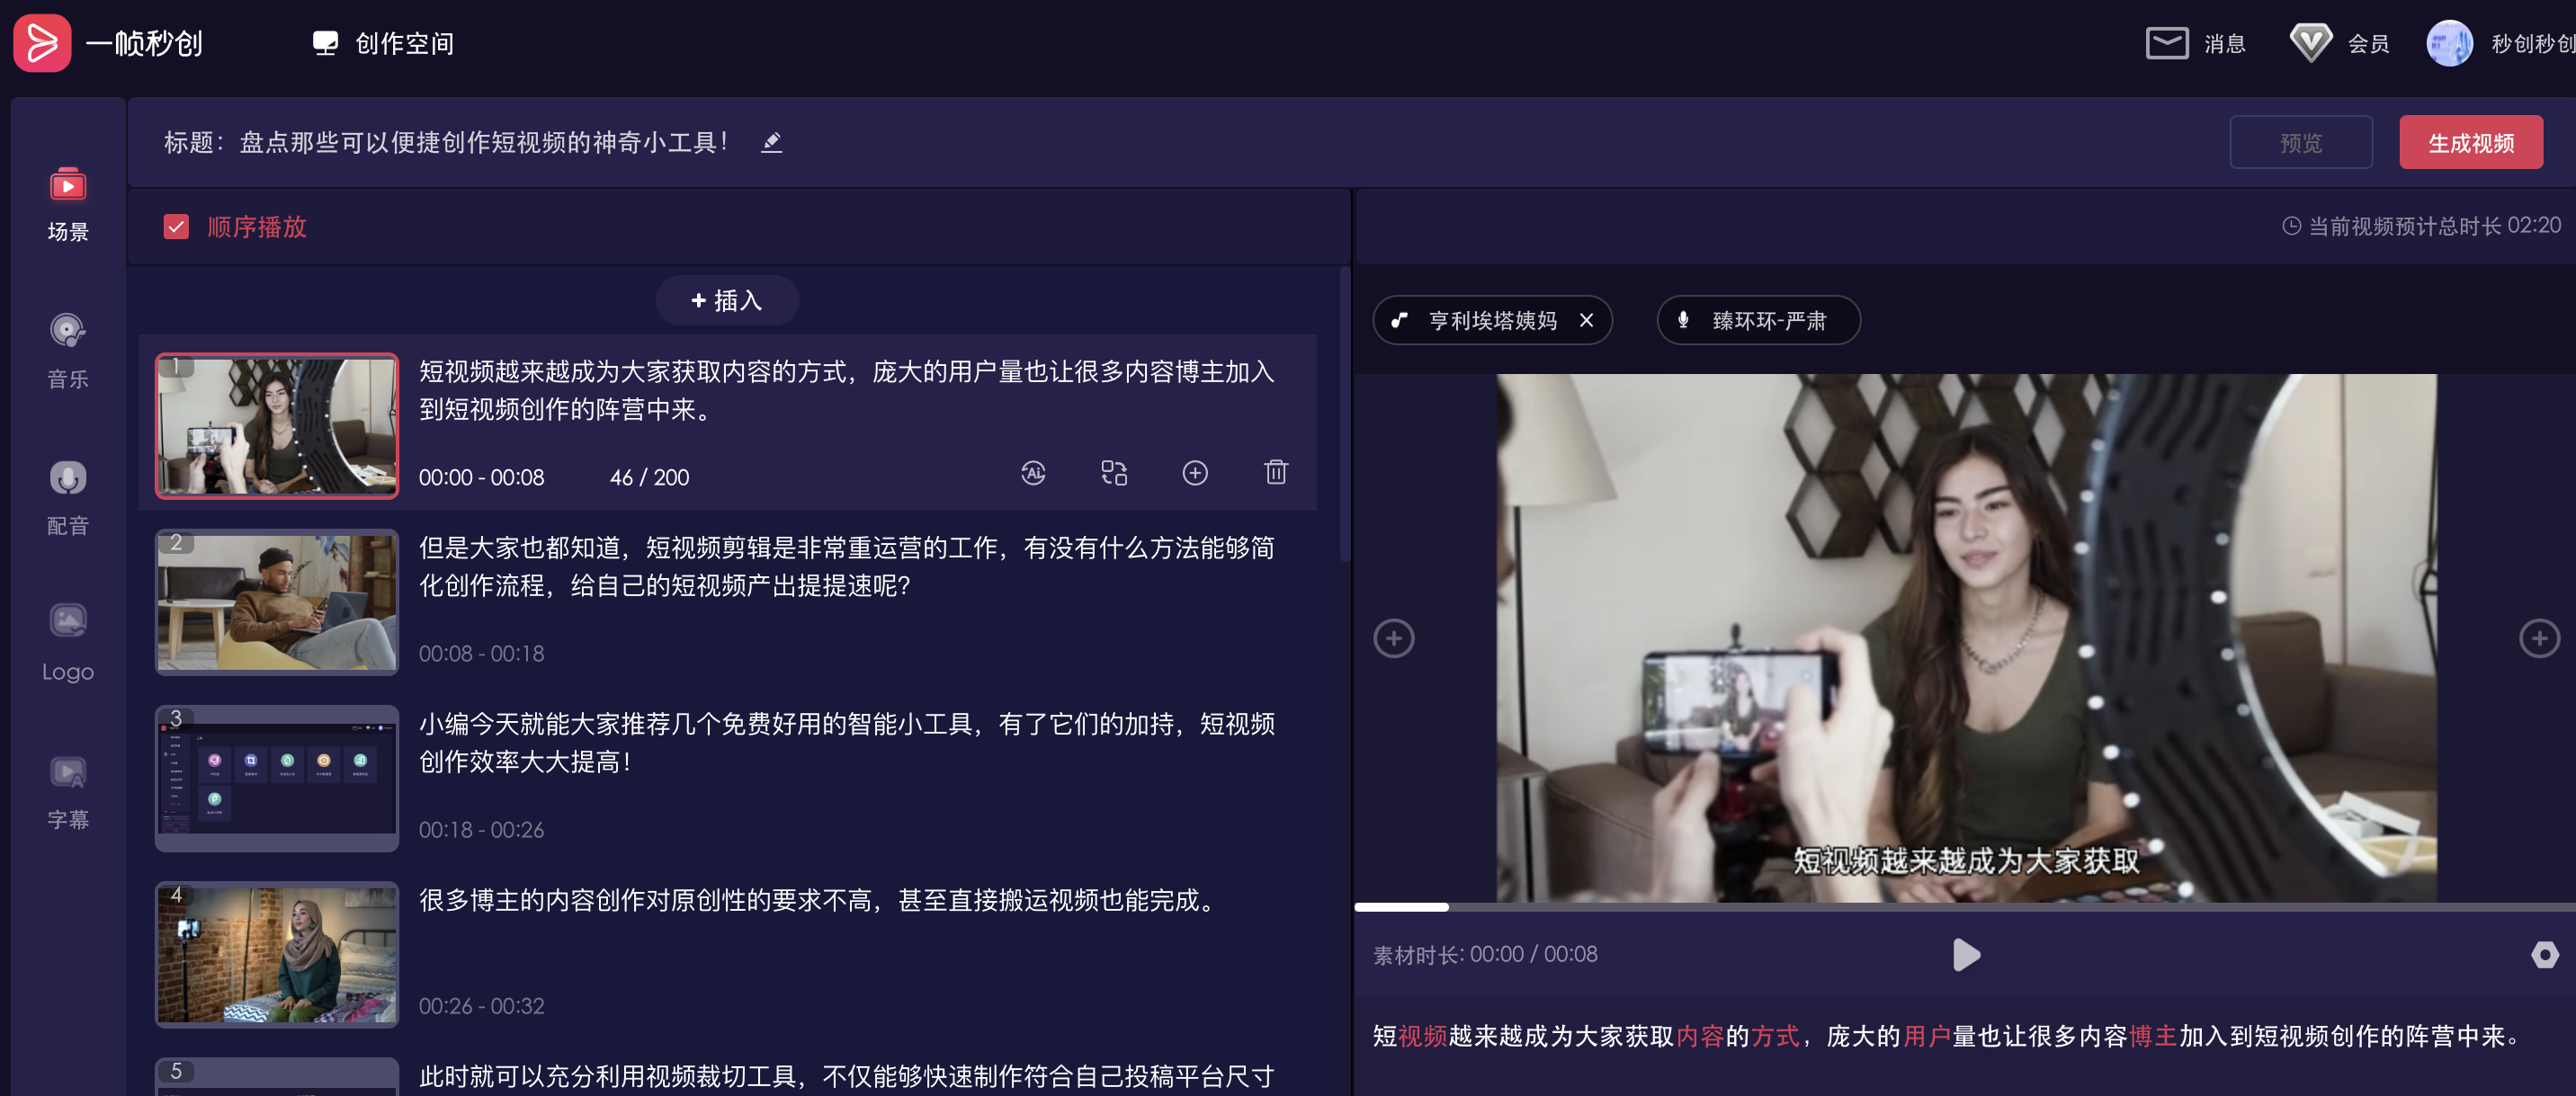Click highlighted word 视频 in preview caption text
Viewport: 2576px width, 1096px height.
point(1423,1037)
